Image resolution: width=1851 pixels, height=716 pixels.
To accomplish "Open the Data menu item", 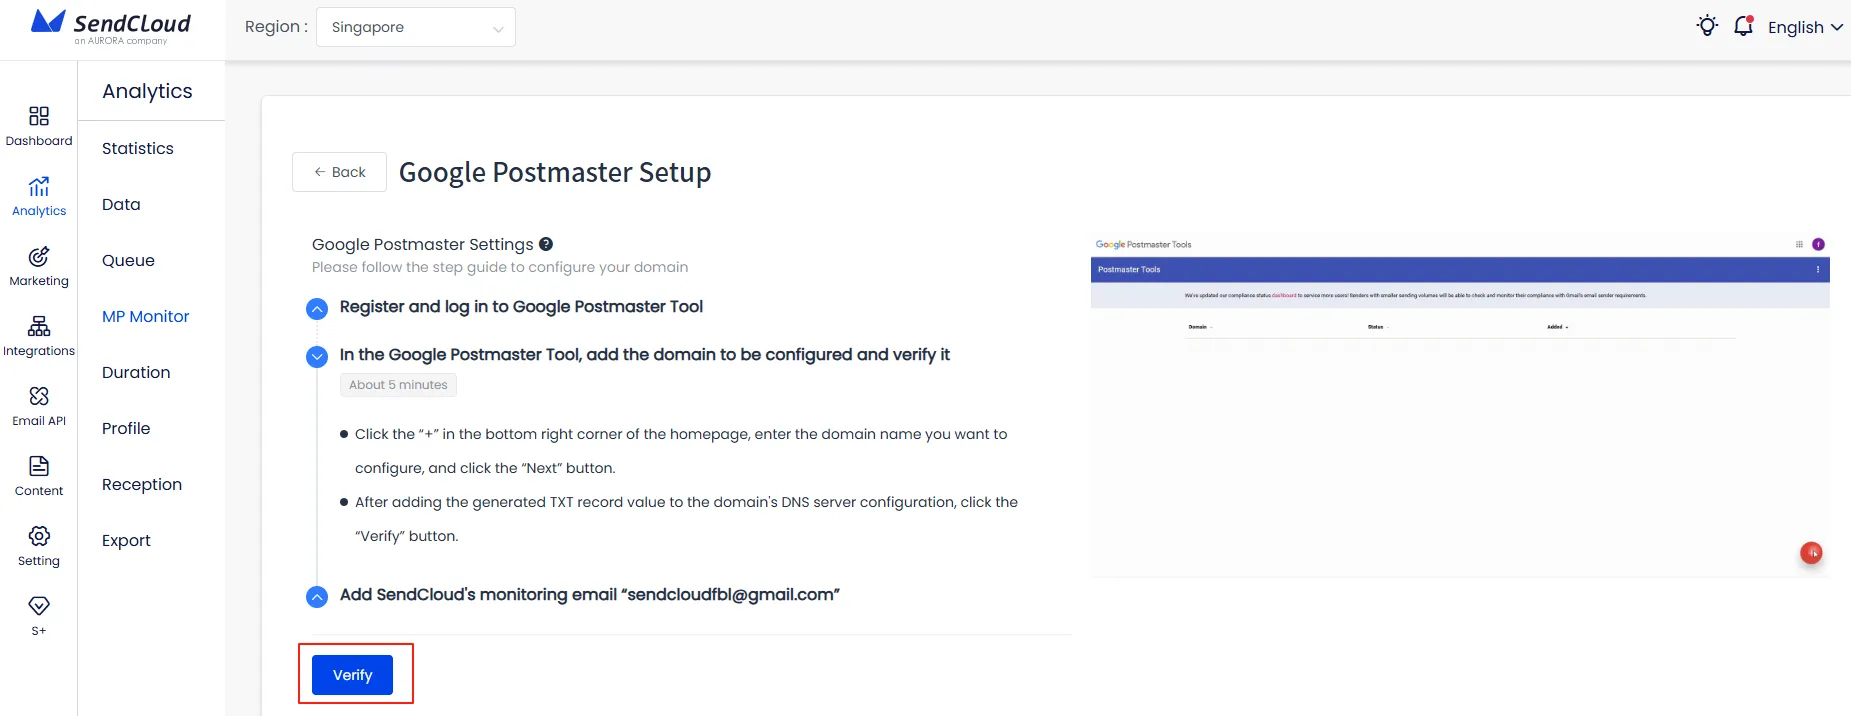I will [121, 204].
